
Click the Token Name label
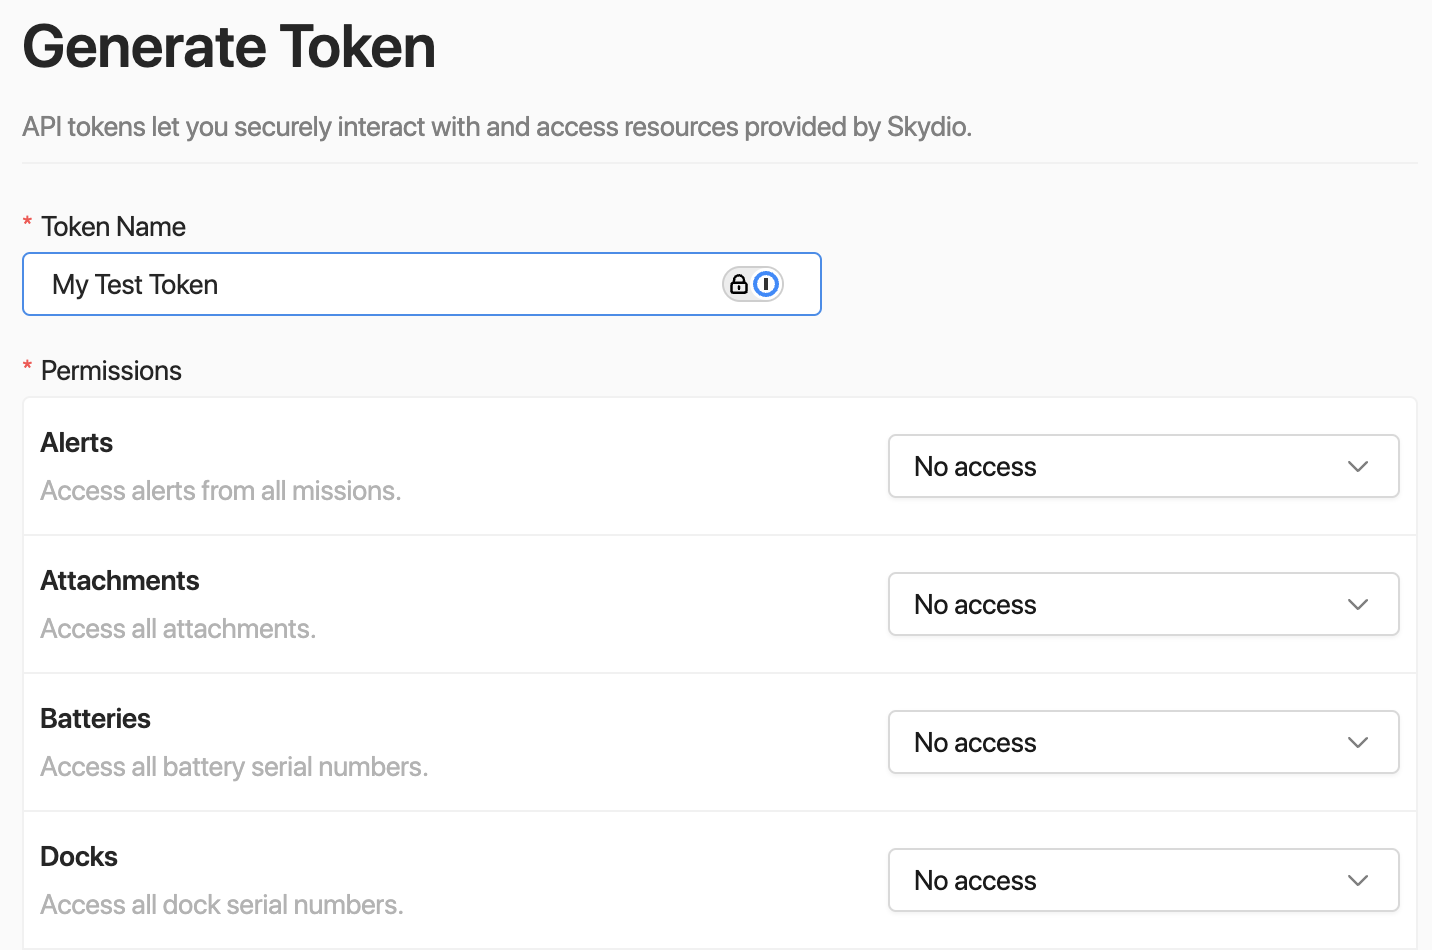(x=113, y=227)
